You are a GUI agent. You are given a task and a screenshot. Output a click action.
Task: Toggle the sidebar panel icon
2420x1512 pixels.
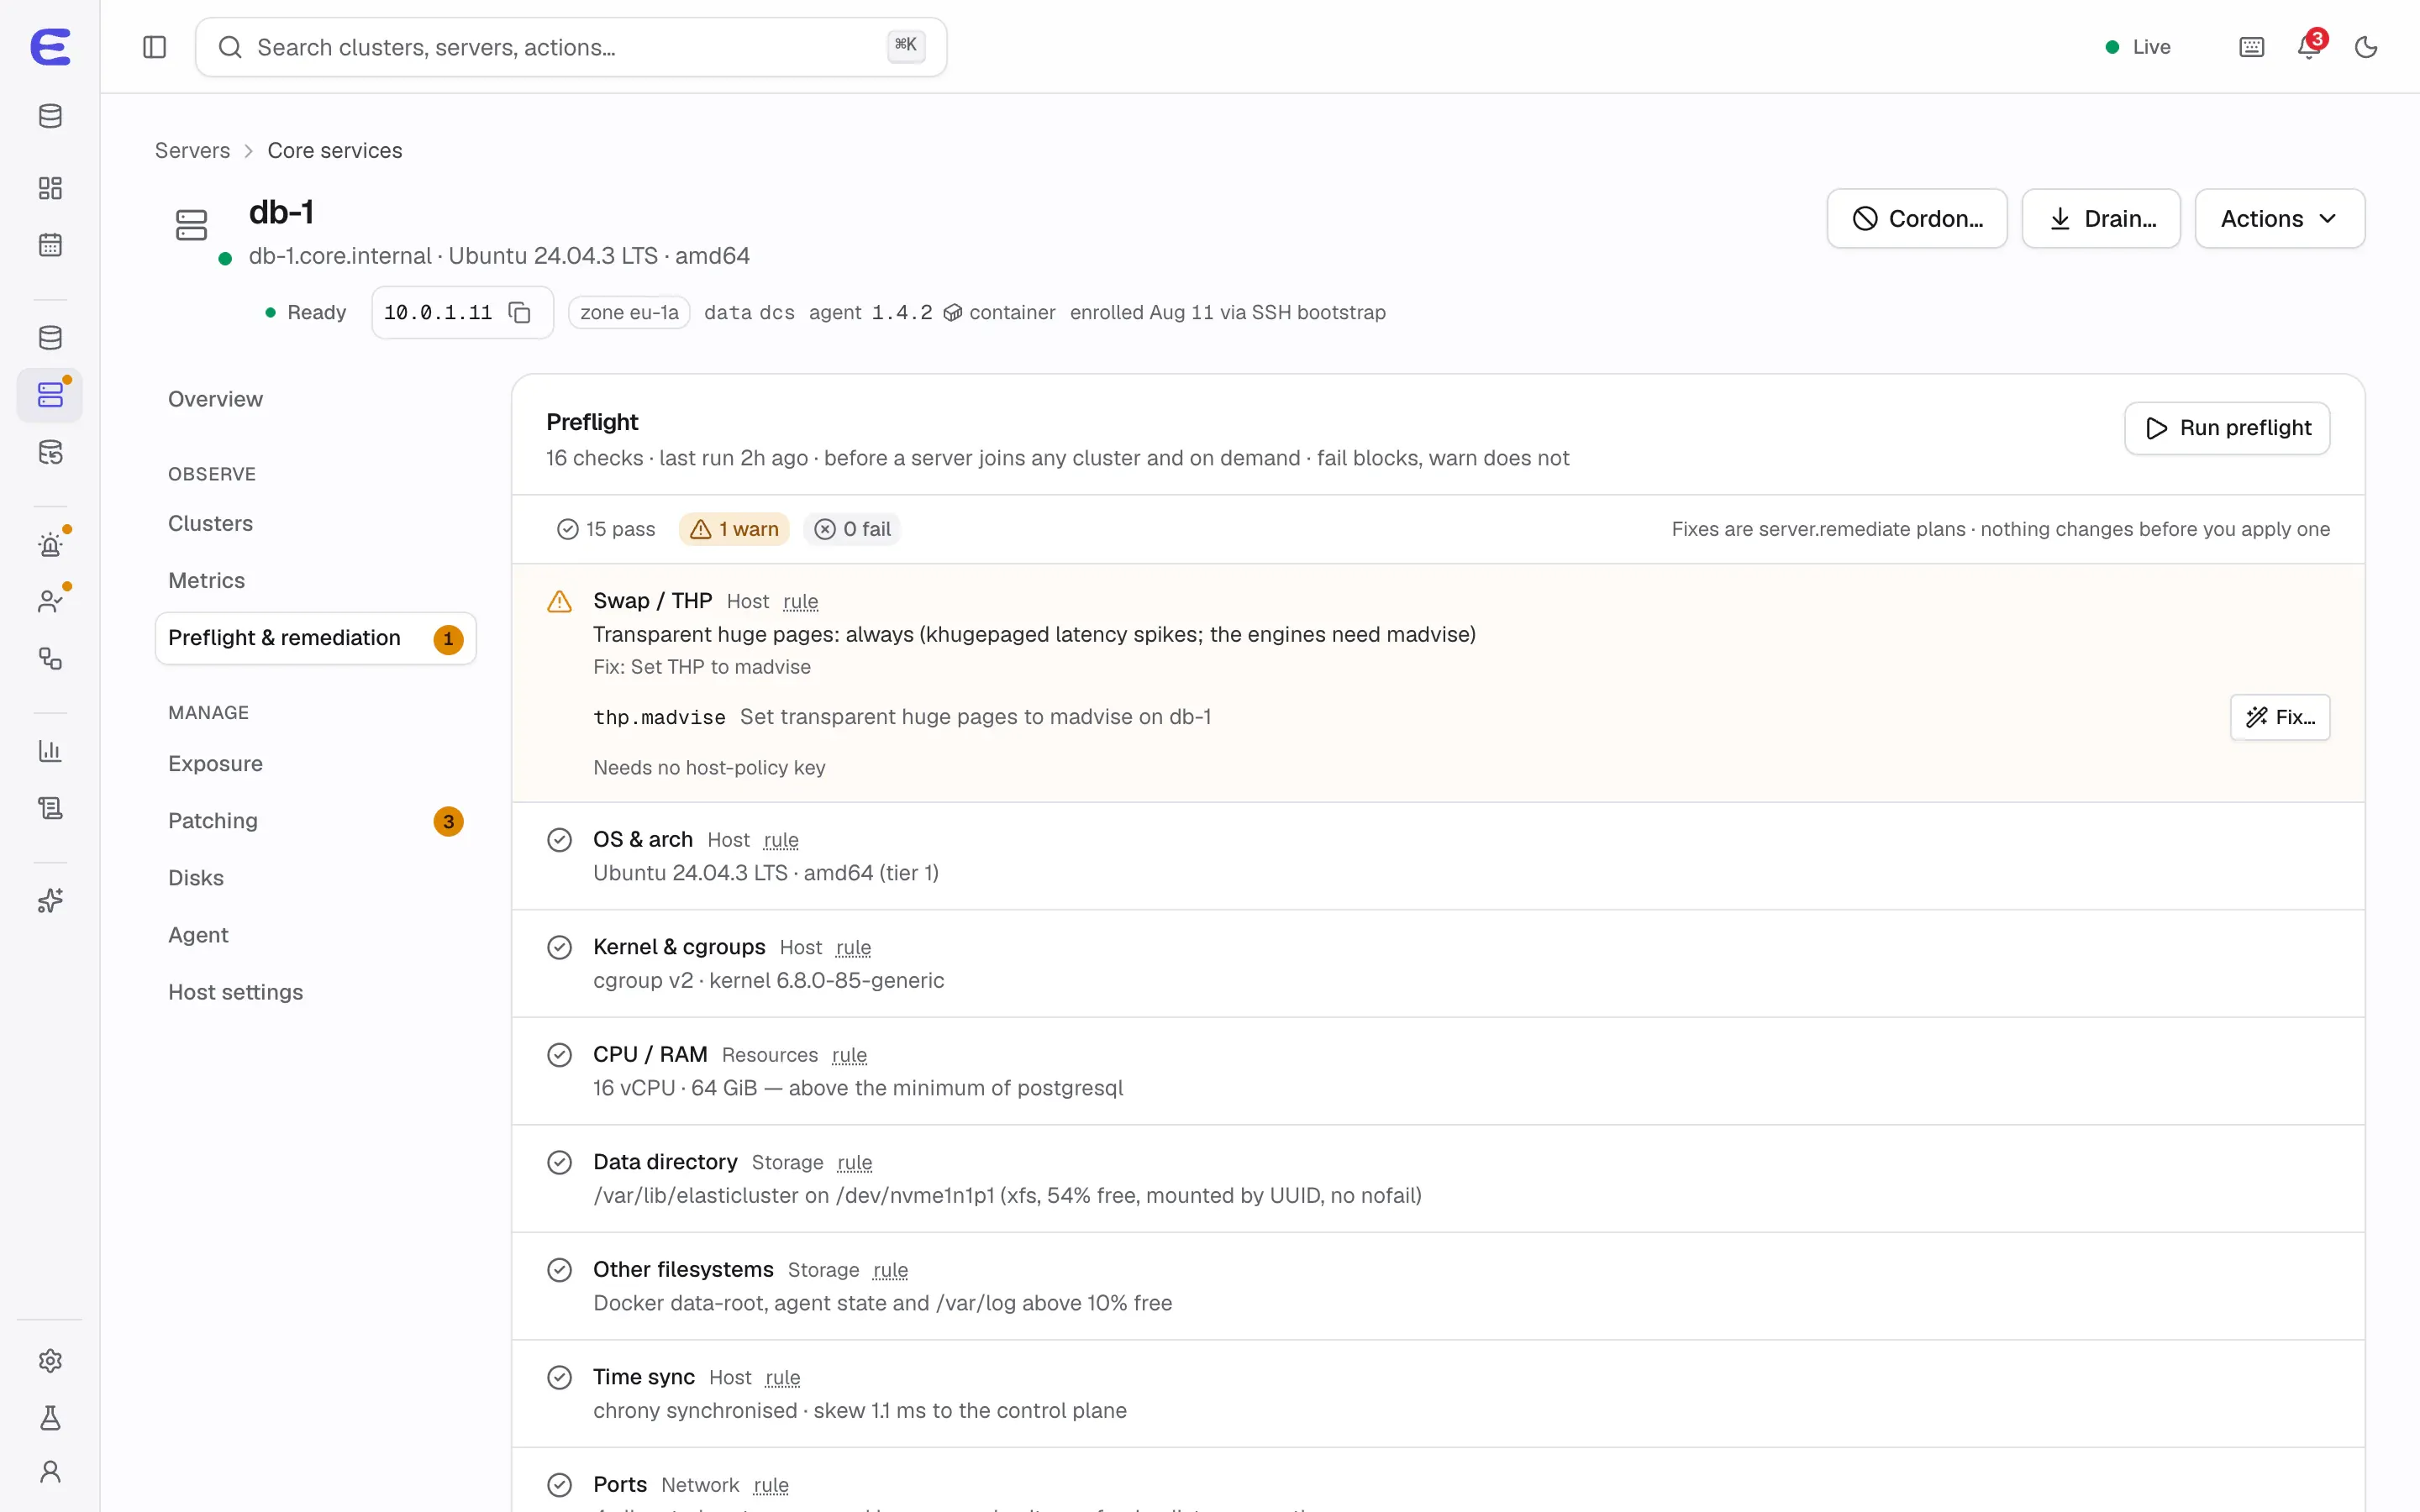154,47
